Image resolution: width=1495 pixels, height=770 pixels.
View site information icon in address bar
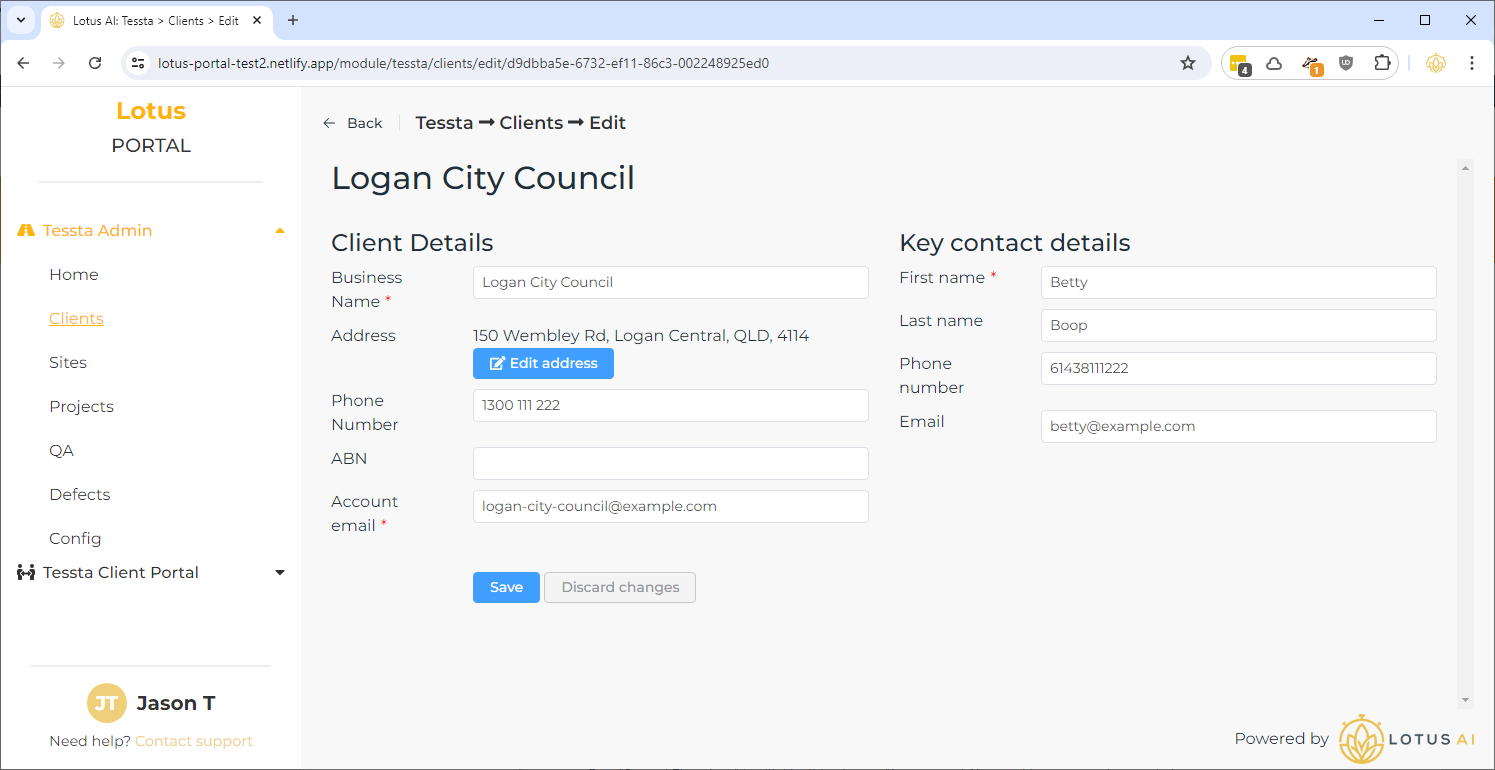[x=139, y=63]
